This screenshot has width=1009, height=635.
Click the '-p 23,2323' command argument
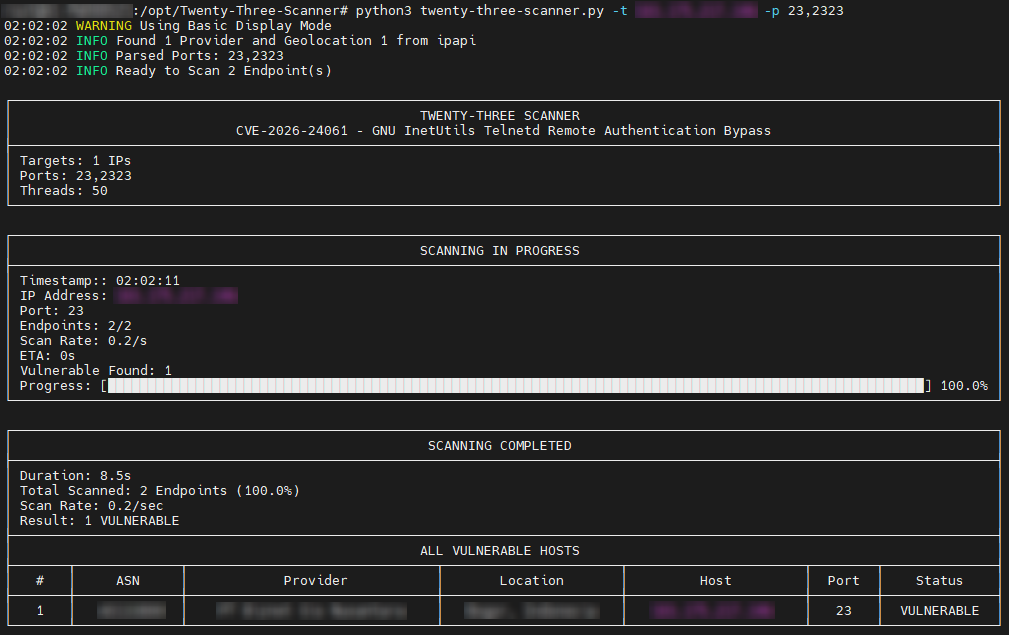(x=804, y=10)
